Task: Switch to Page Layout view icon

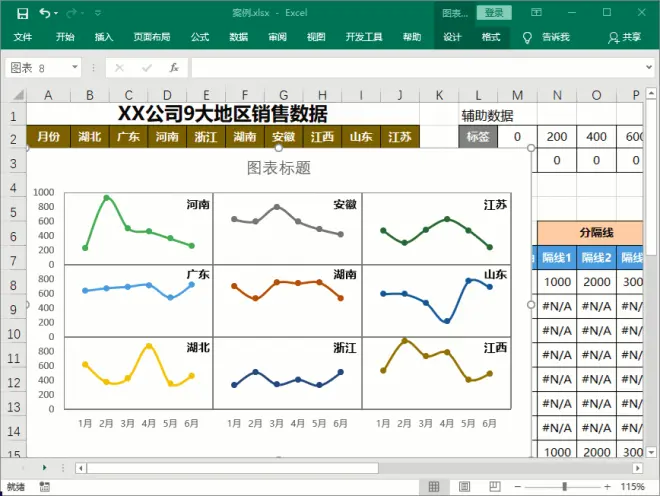Action: [464, 487]
